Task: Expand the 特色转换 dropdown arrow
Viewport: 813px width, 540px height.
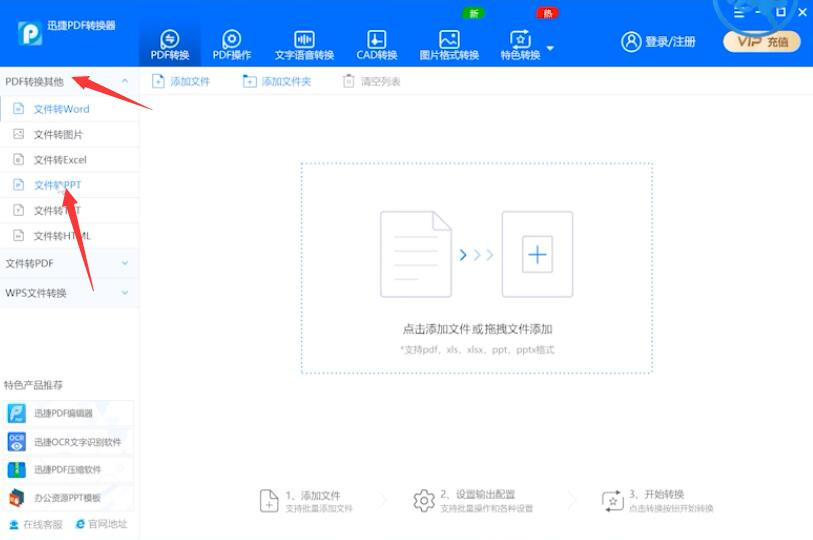Action: pyautogui.click(x=550, y=48)
